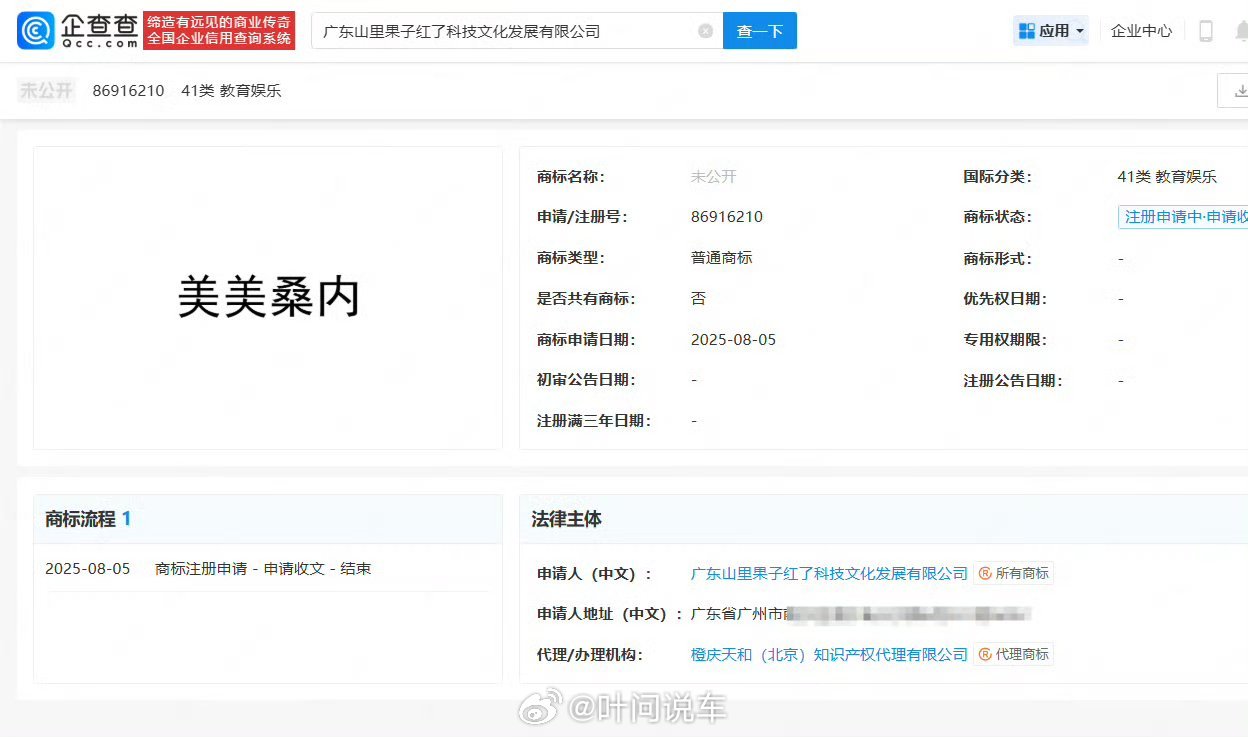Open agency link 橙庆天和（北京）知识产权代理有限公司
This screenshot has height=737, width=1248.
[x=829, y=655]
